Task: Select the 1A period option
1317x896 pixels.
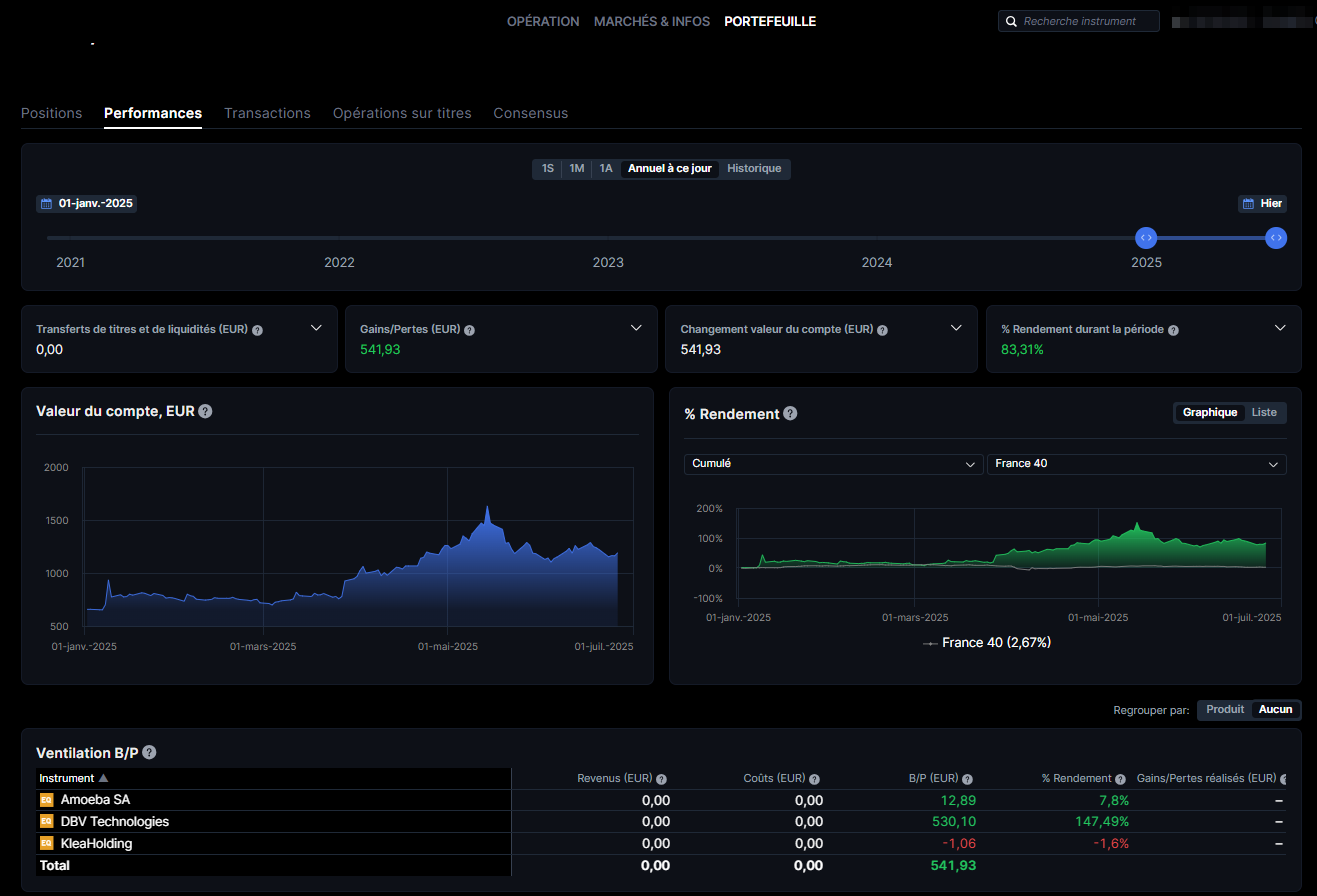Action: [x=606, y=169]
